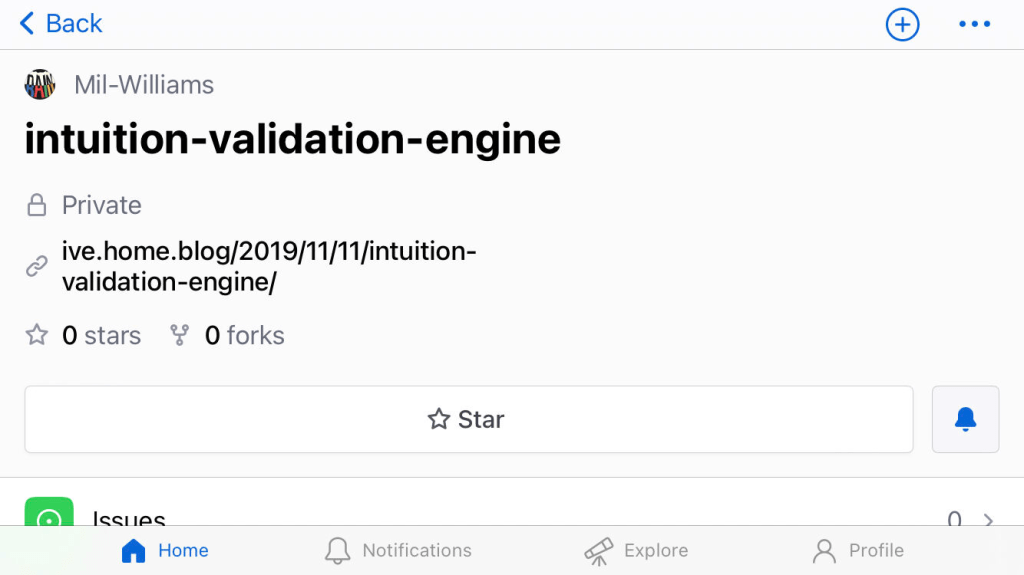The image size is (1024, 575).
Task: Go to the Profile tab
Action: 858,550
